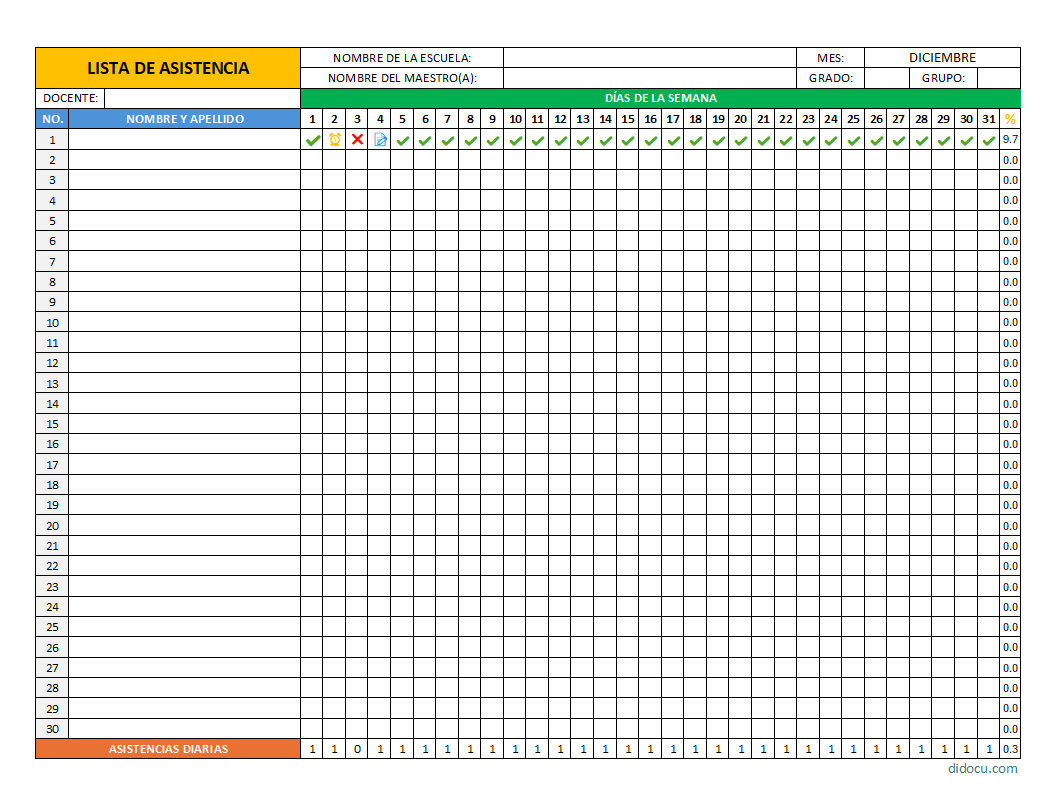This screenshot has width=1049, height=810.
Task: Click the DÍAS DE LA SEMANA header
Action: [660, 98]
